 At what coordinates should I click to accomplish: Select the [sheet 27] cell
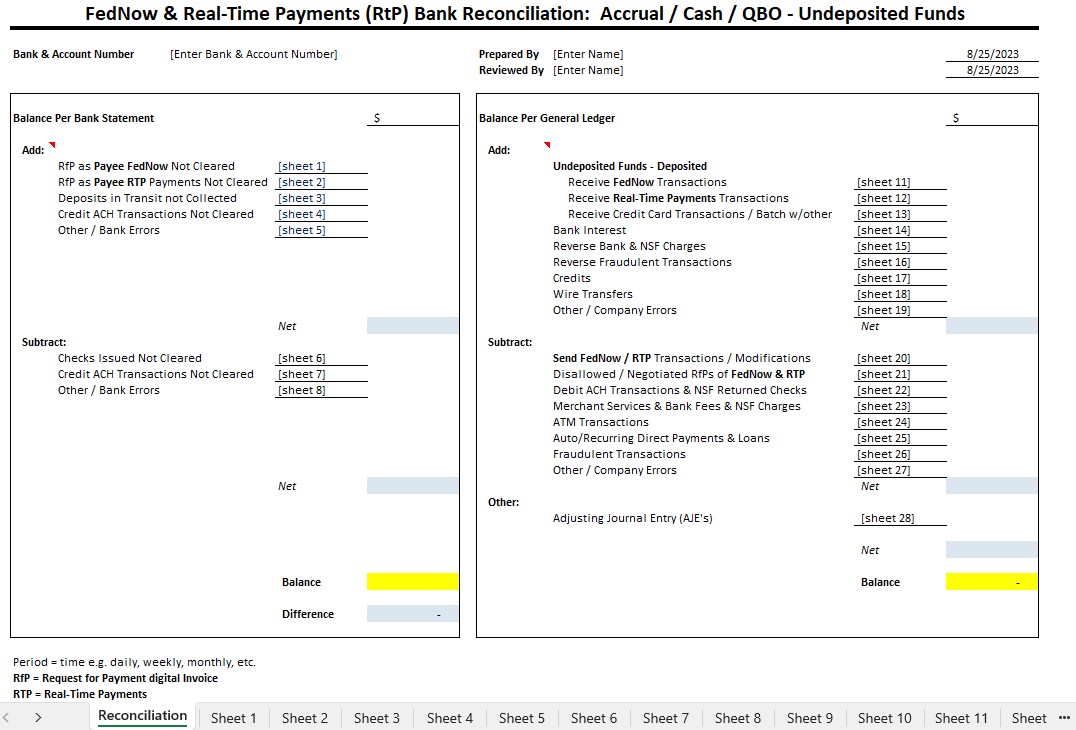click(900, 470)
